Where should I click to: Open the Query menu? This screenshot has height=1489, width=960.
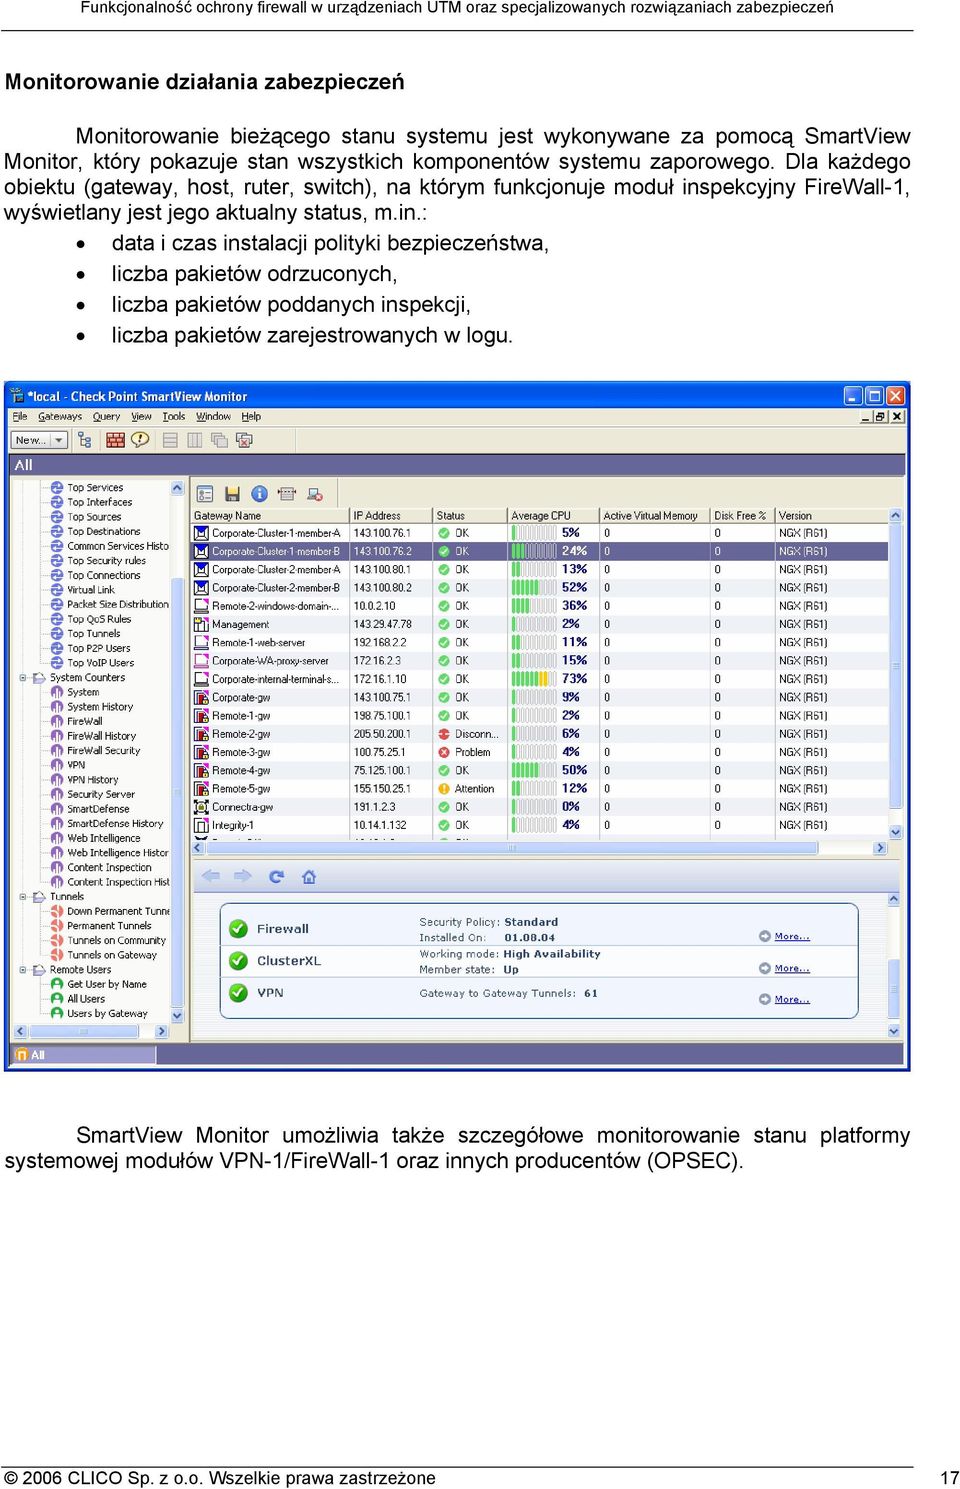click(x=106, y=417)
